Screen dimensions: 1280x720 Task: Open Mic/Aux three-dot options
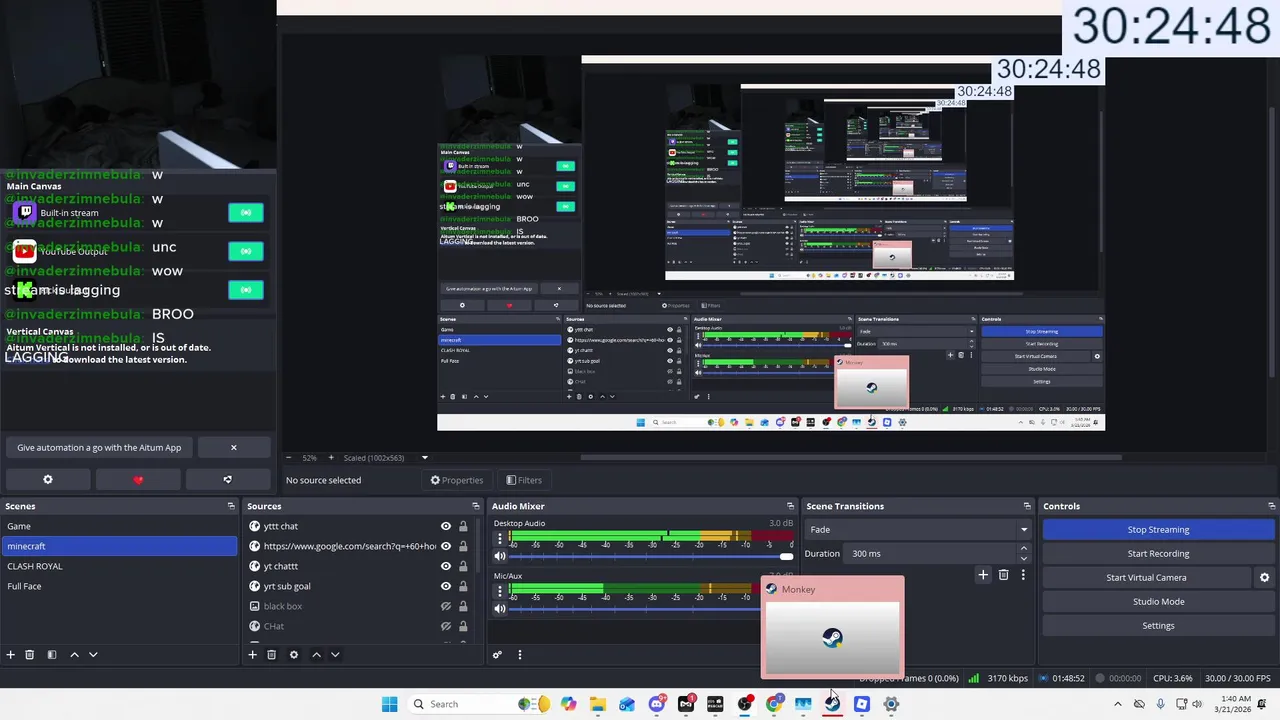[500, 592]
